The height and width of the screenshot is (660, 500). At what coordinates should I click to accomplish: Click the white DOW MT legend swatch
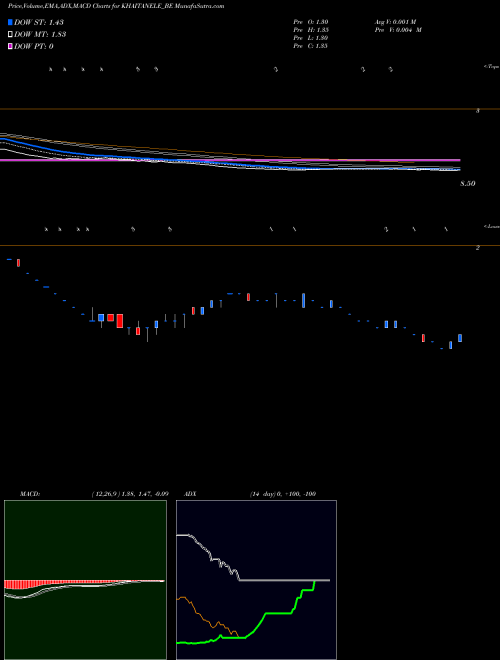(11, 35)
